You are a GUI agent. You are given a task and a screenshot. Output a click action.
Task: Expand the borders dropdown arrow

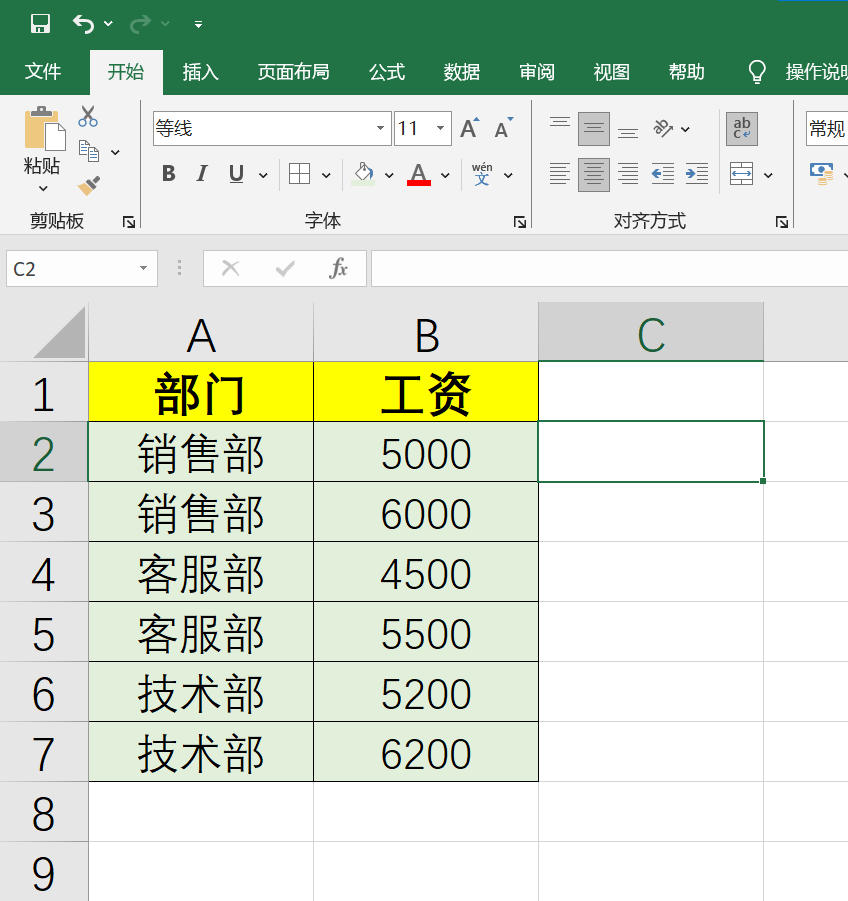tap(326, 175)
